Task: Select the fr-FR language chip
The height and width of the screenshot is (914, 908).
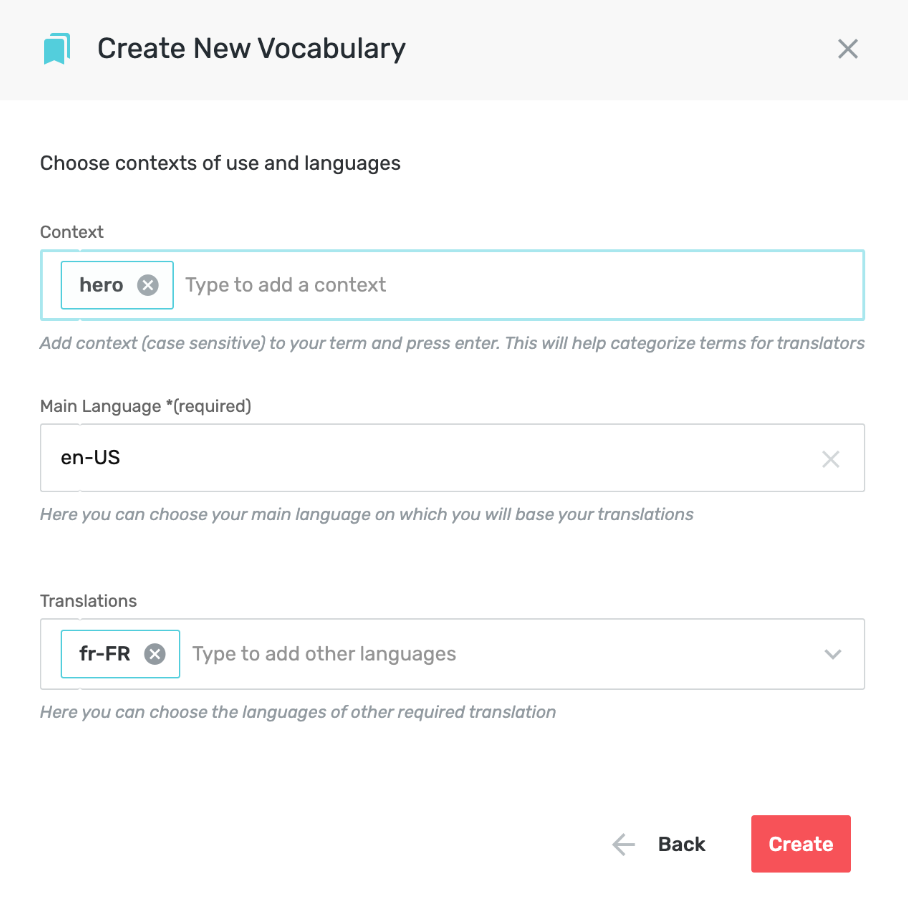Action: coord(104,654)
